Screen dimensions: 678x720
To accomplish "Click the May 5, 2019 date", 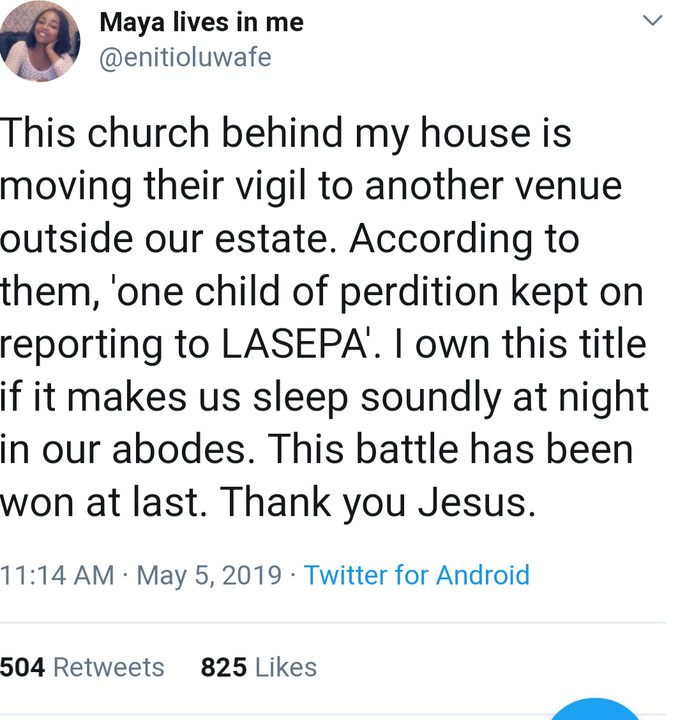I will coord(208,576).
